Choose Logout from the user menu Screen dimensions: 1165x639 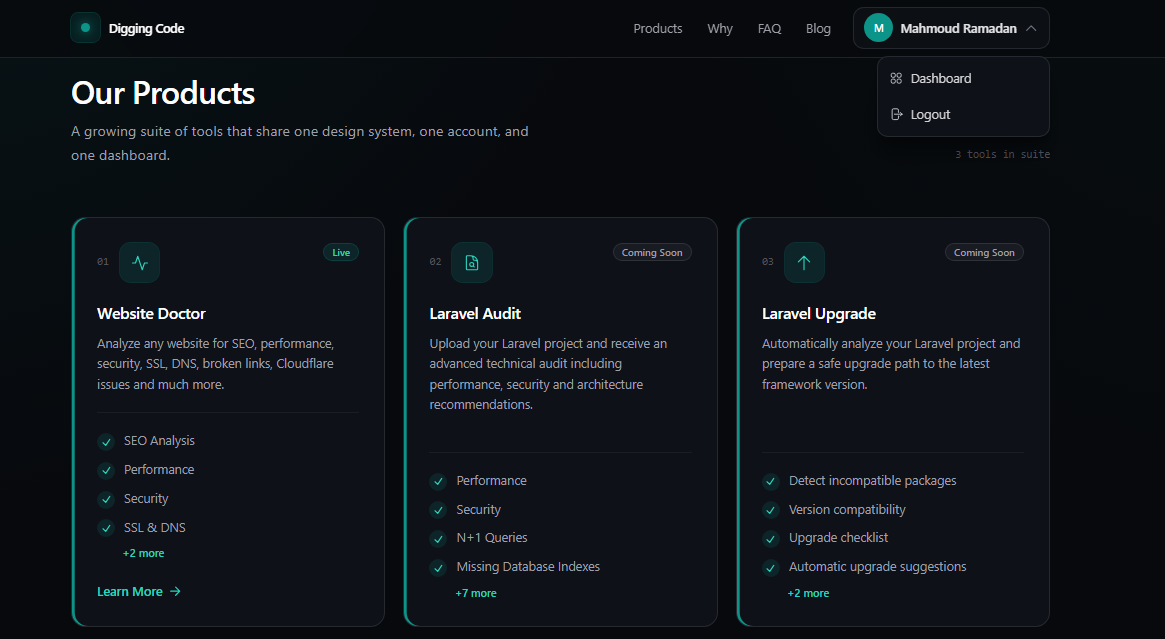963,114
